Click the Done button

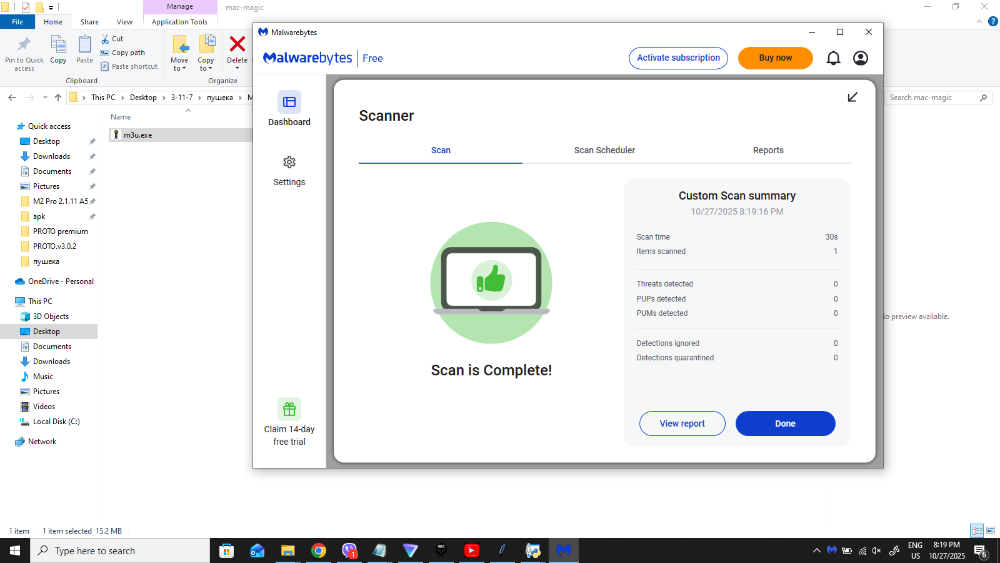(785, 423)
